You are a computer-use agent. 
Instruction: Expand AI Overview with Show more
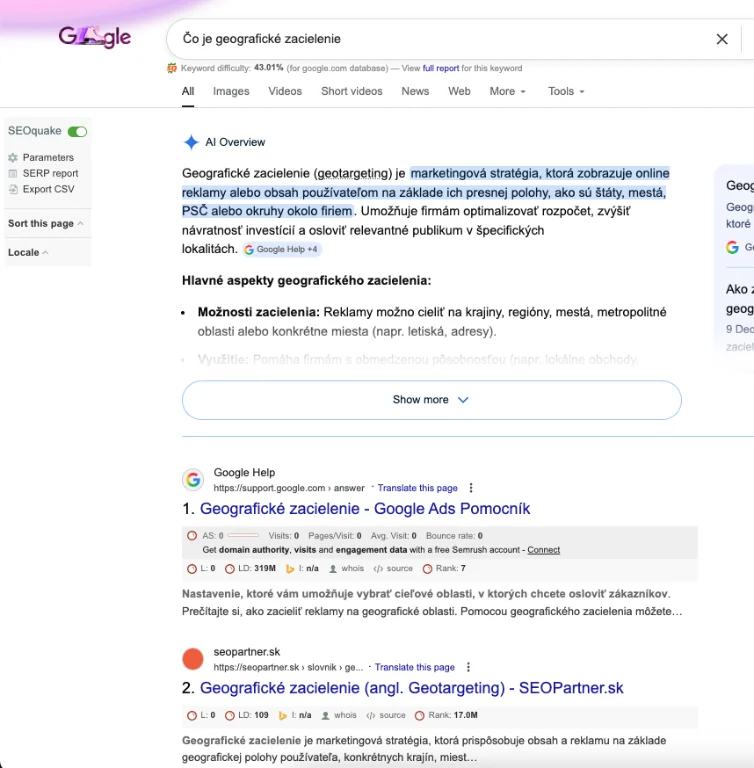(x=431, y=400)
